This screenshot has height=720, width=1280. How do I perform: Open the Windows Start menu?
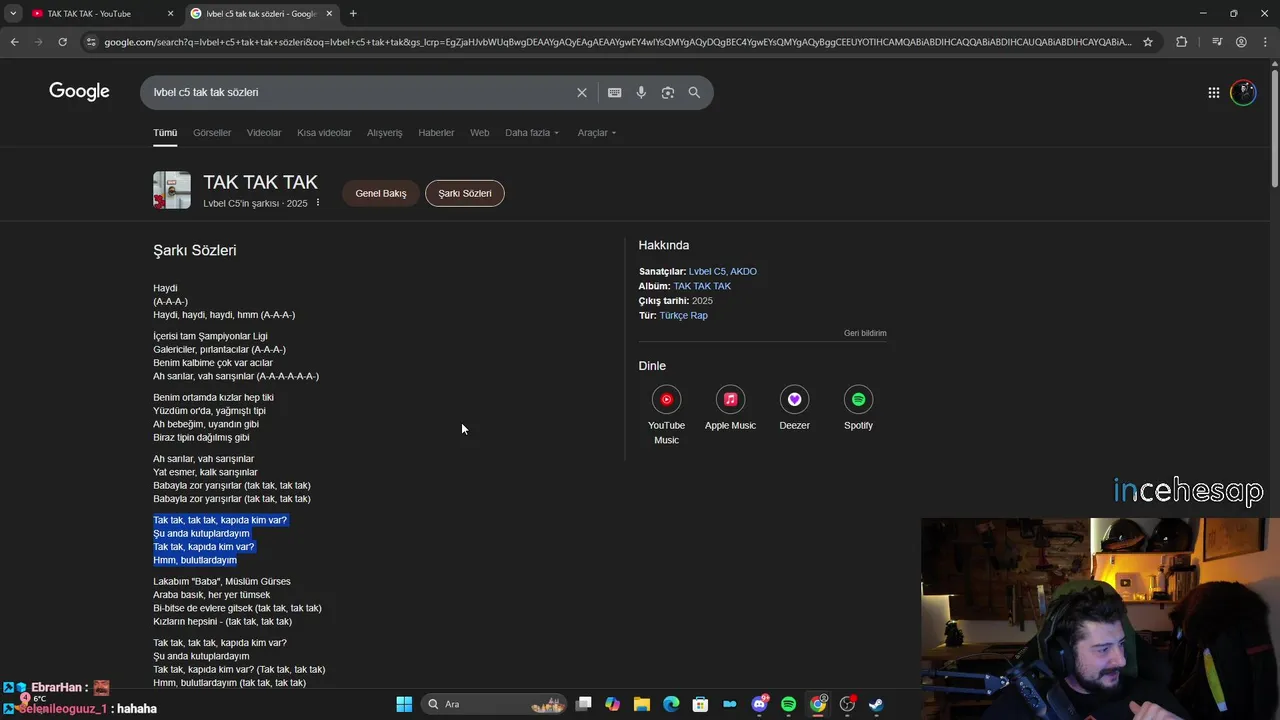[404, 704]
